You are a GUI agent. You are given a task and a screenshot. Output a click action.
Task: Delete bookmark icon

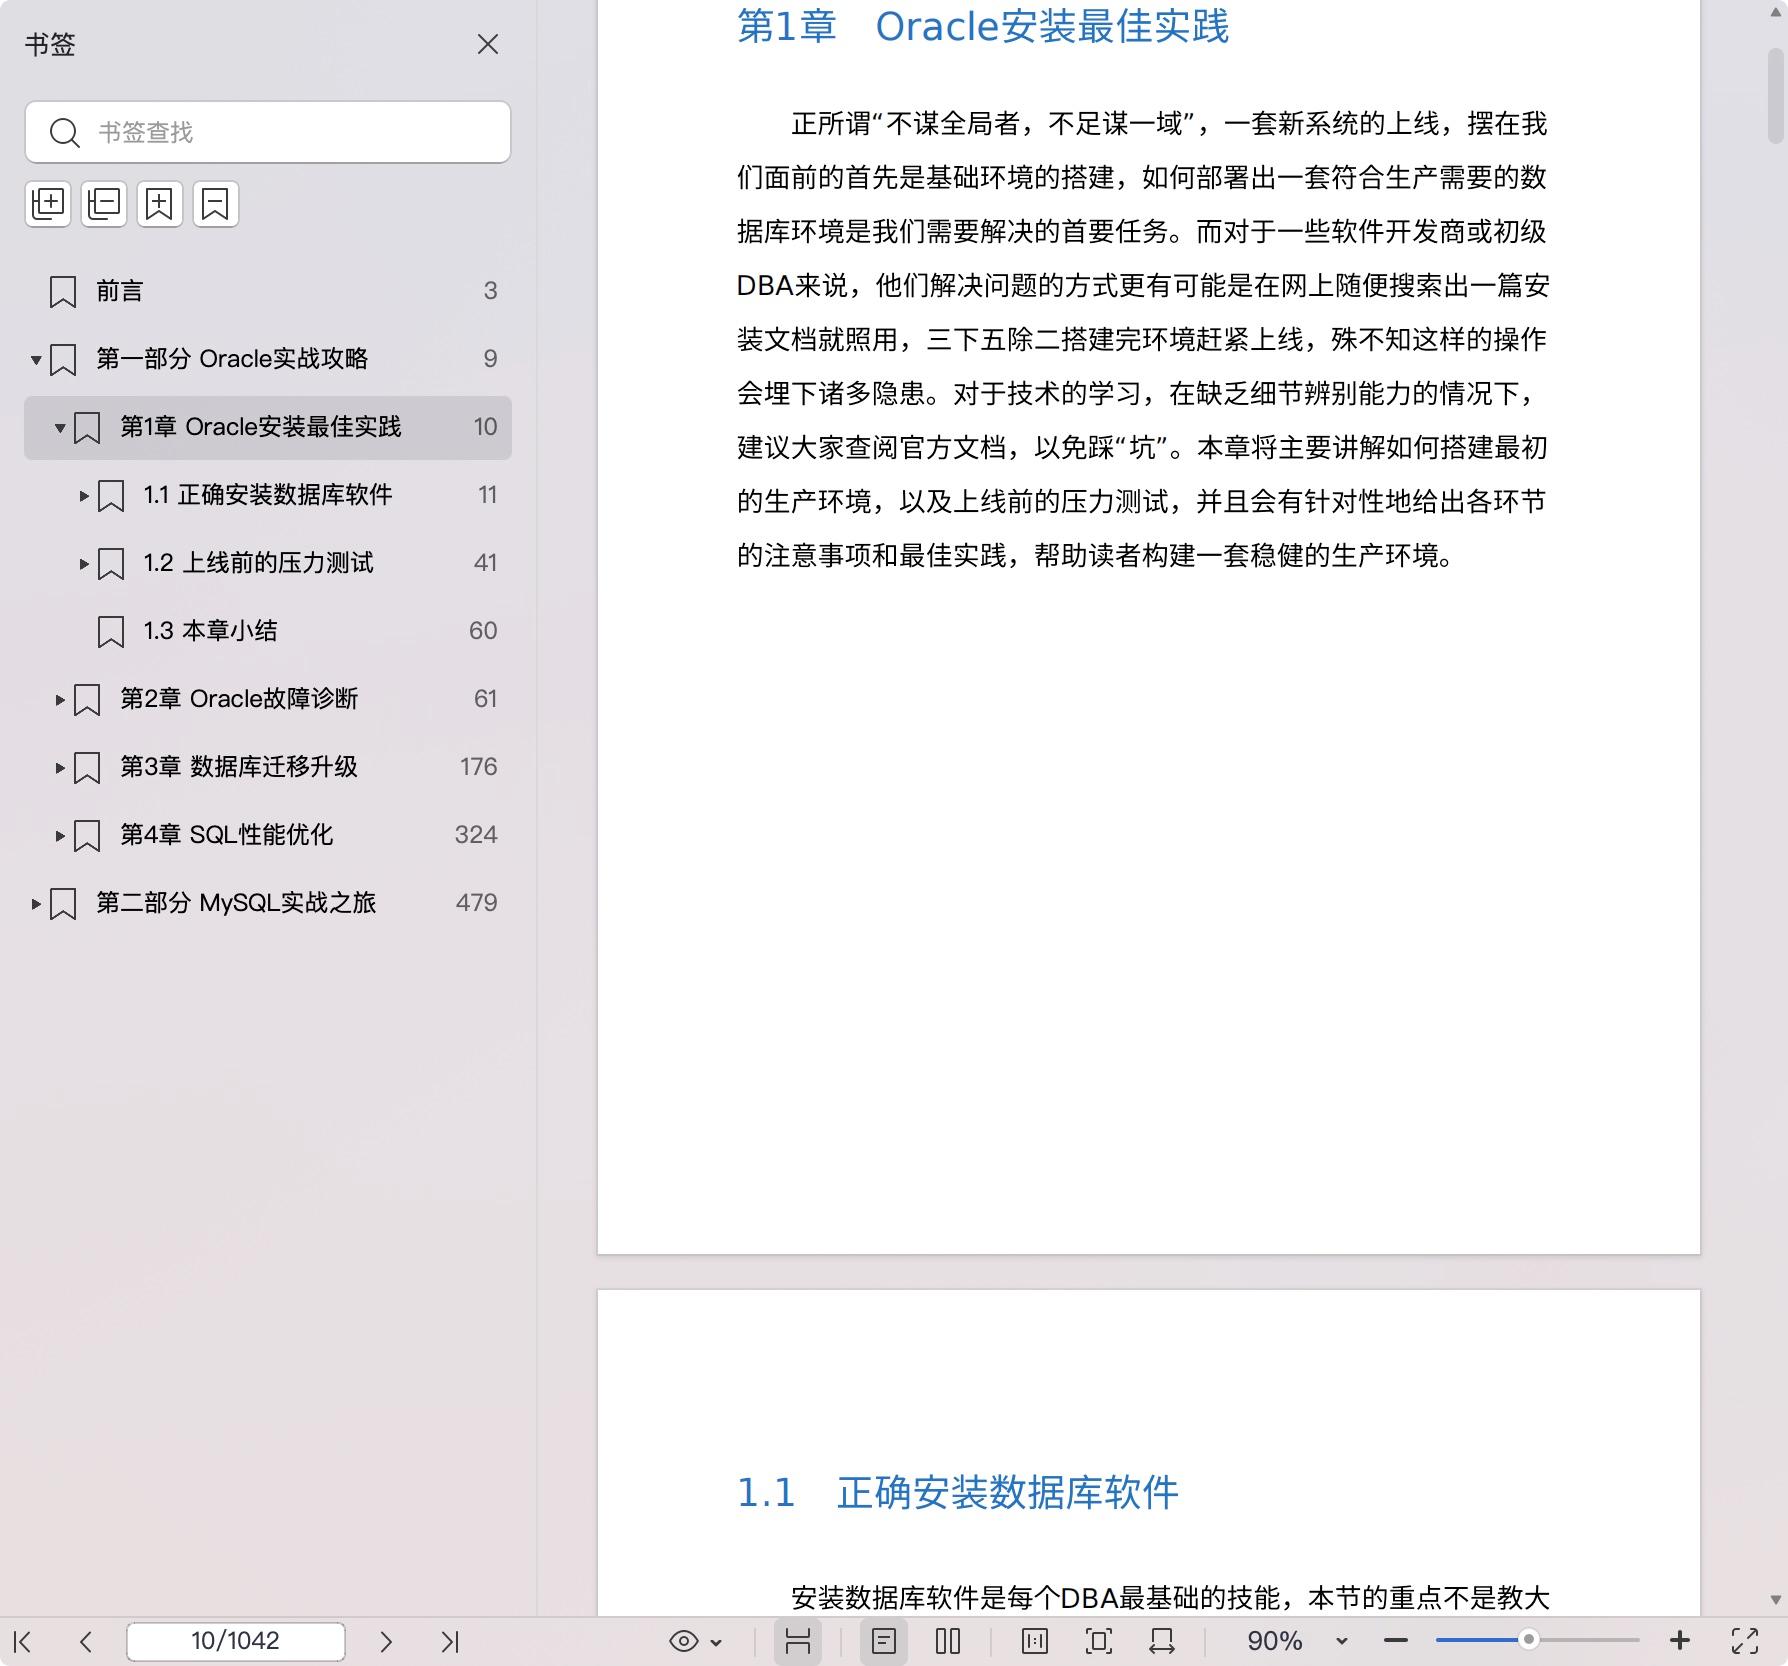[216, 204]
